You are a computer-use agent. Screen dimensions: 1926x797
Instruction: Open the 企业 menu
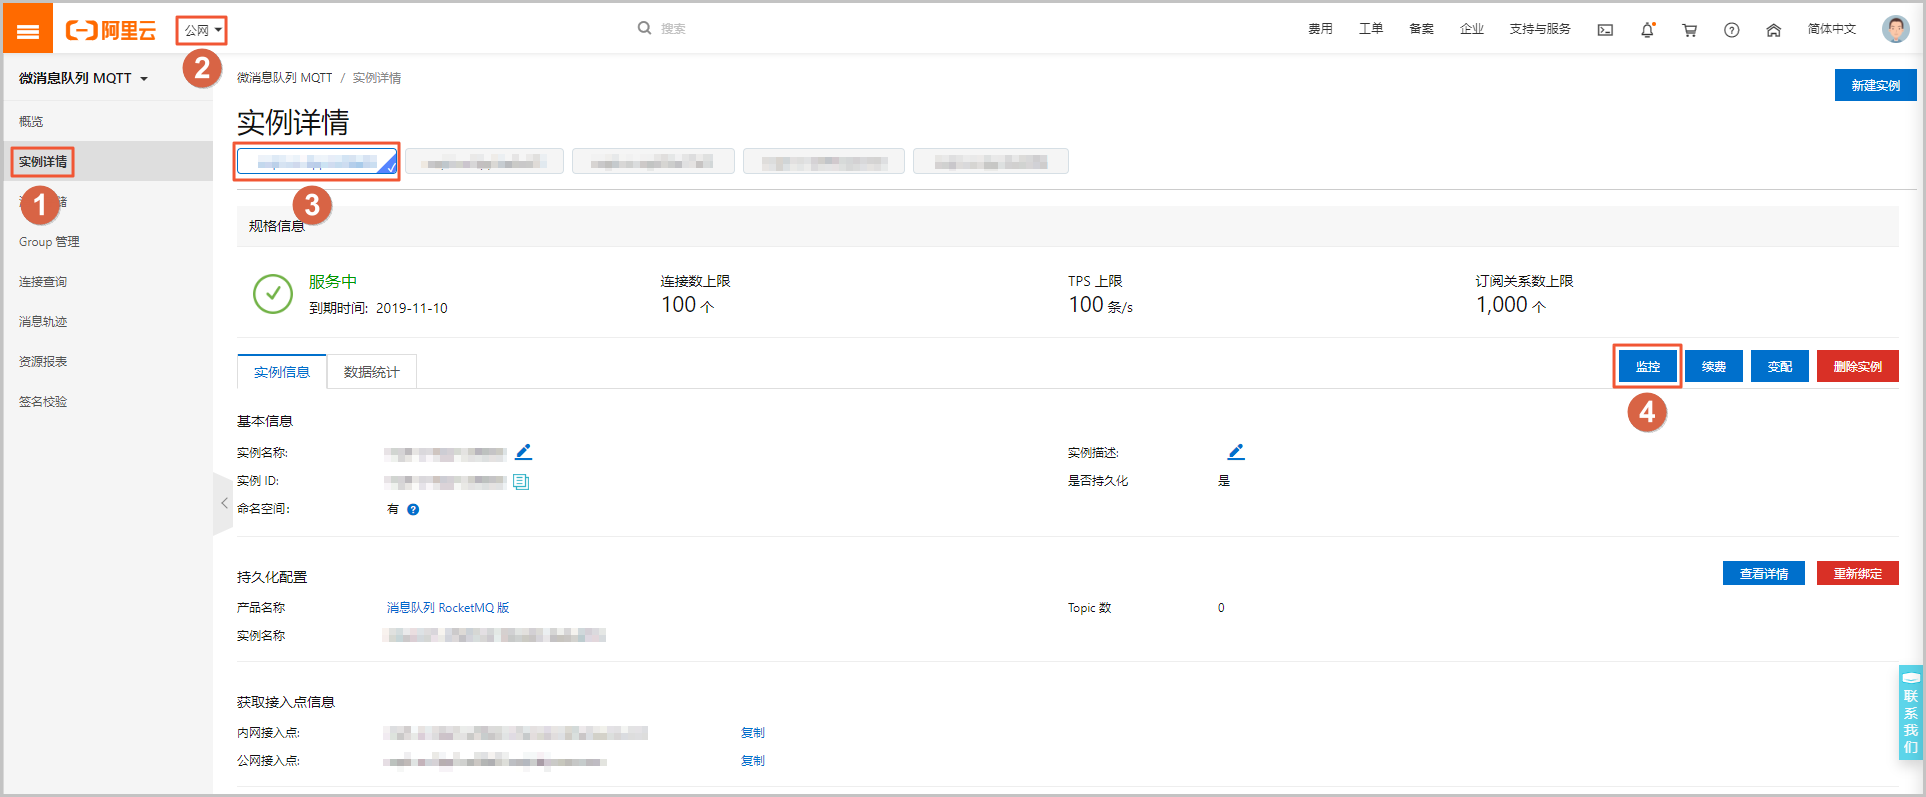(1471, 29)
